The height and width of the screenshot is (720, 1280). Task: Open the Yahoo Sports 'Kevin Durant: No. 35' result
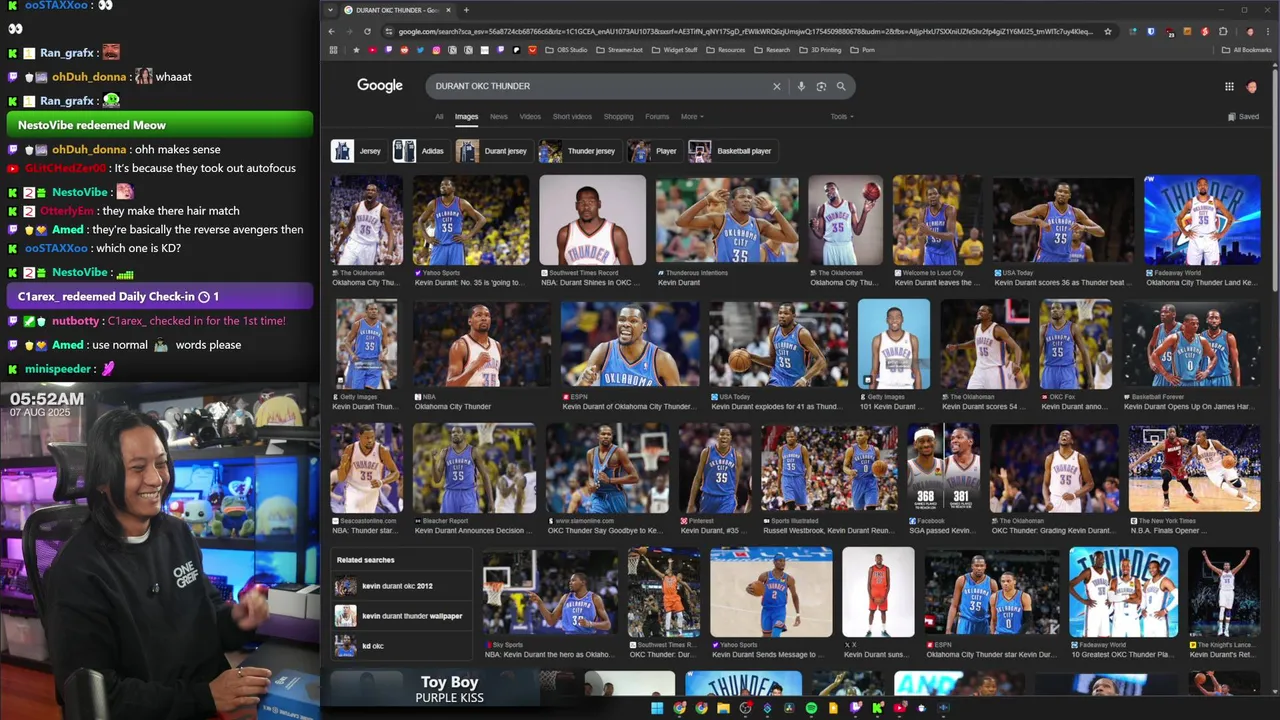[471, 220]
